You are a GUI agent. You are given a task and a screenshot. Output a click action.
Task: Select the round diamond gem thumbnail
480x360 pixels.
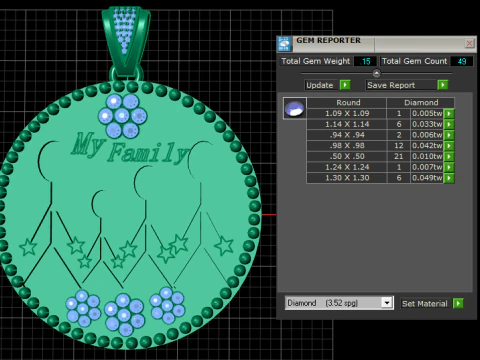click(295, 108)
